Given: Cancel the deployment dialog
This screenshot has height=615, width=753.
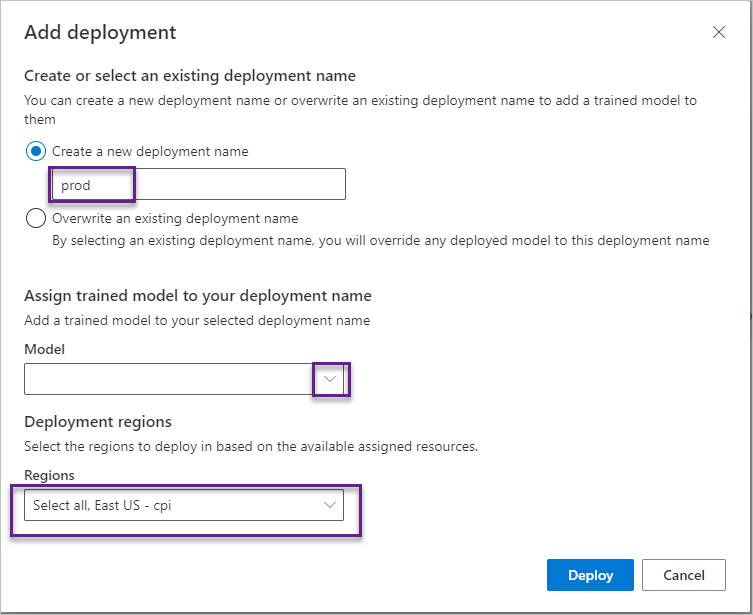Looking at the screenshot, I should [x=683, y=575].
